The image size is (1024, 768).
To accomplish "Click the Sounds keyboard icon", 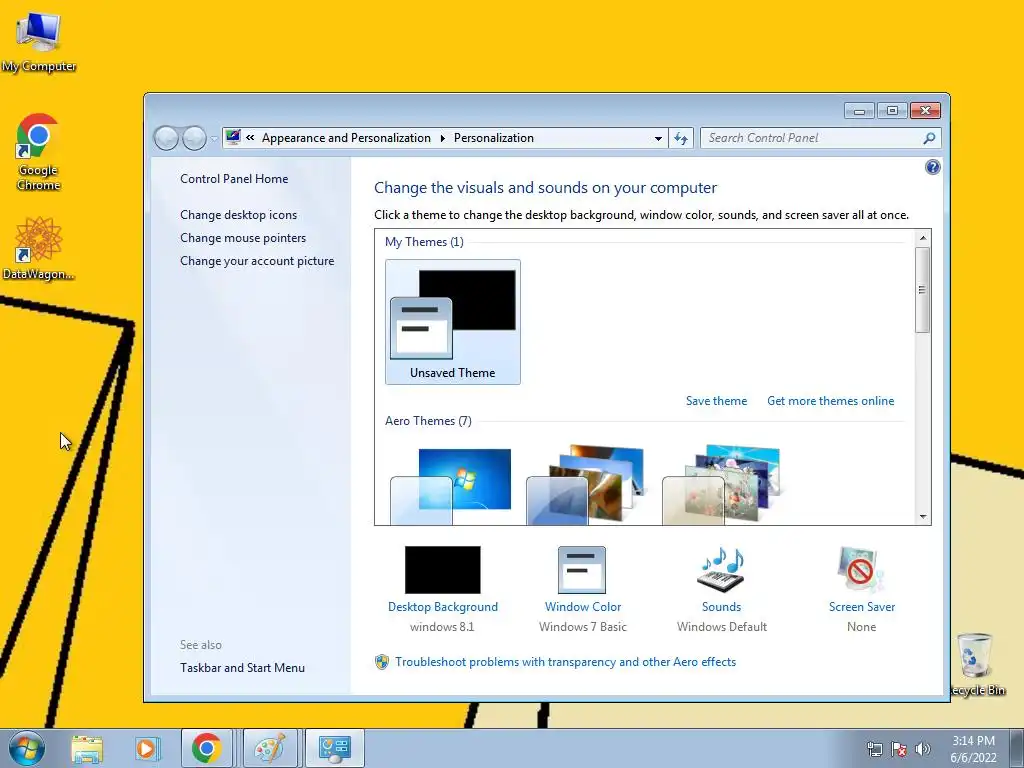I will point(721,569).
